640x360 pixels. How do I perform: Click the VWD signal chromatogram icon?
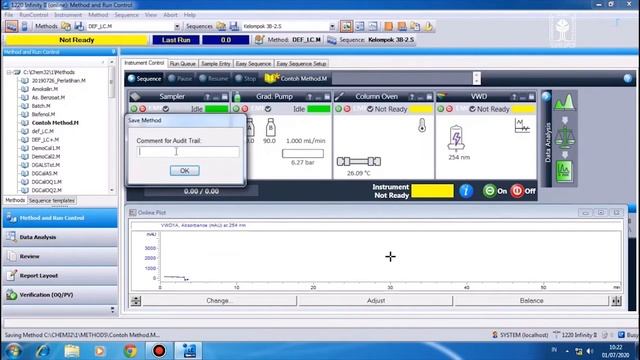click(x=522, y=126)
